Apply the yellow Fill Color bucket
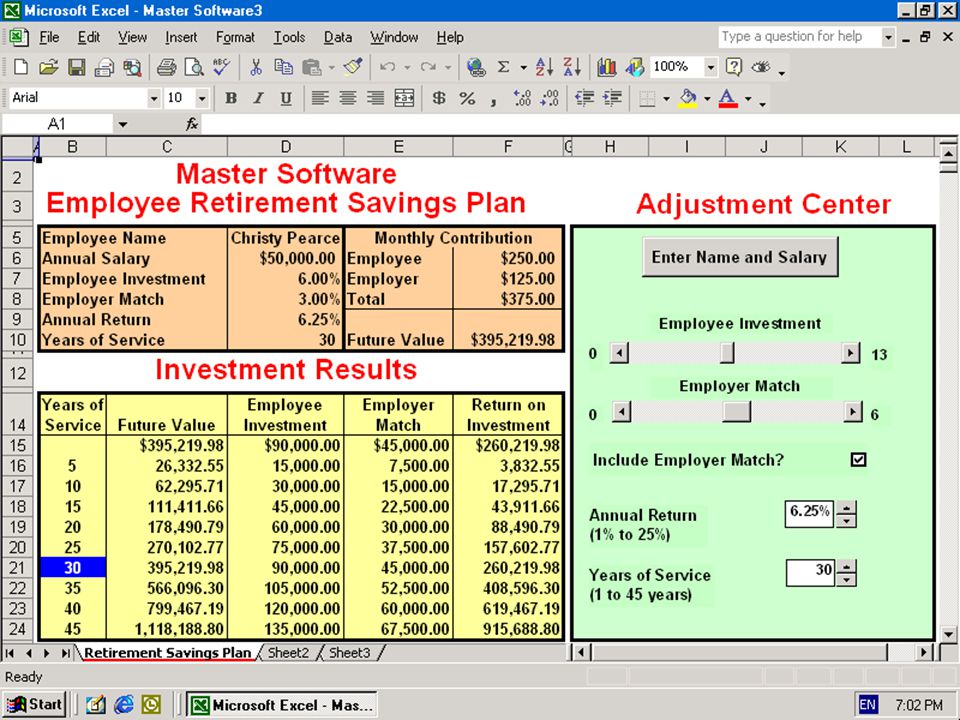The image size is (960, 720). point(689,98)
